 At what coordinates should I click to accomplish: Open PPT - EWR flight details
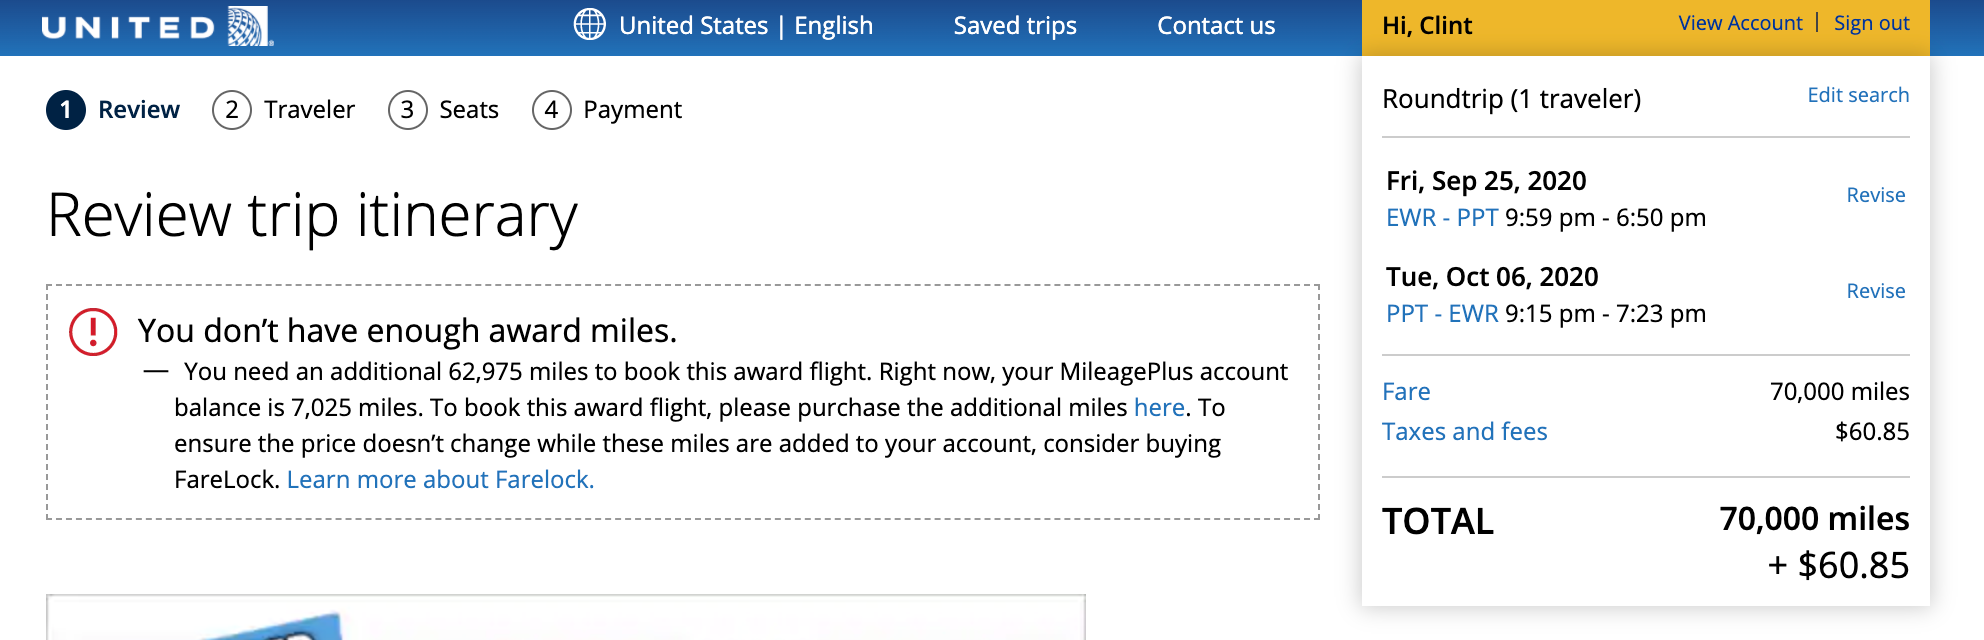pos(1441,314)
